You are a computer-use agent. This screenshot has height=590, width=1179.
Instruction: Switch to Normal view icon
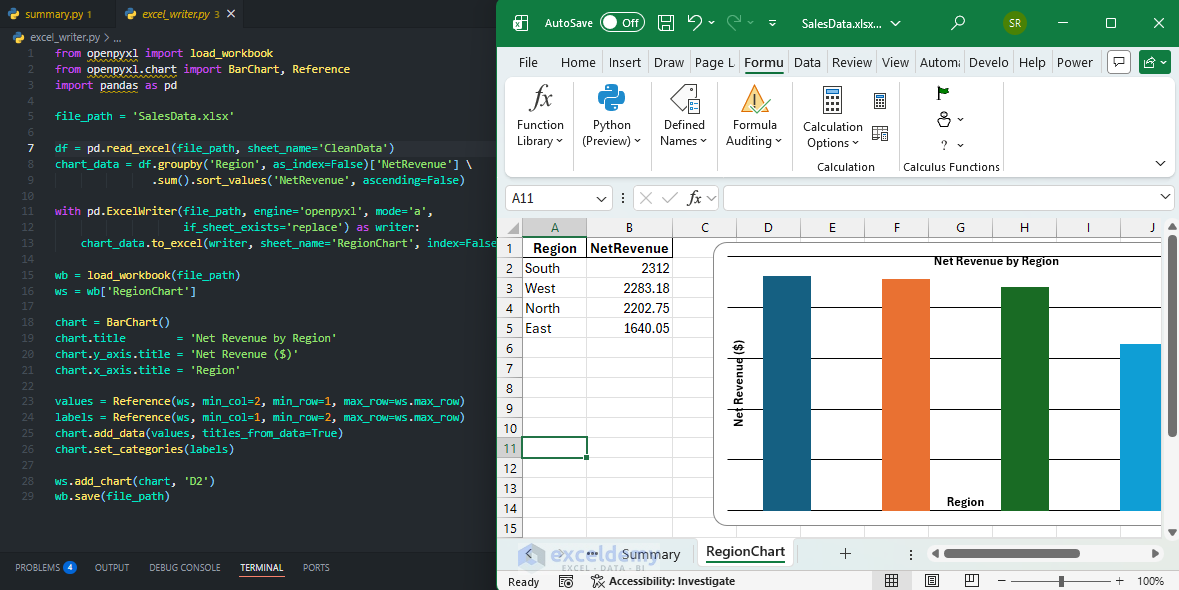click(891, 581)
